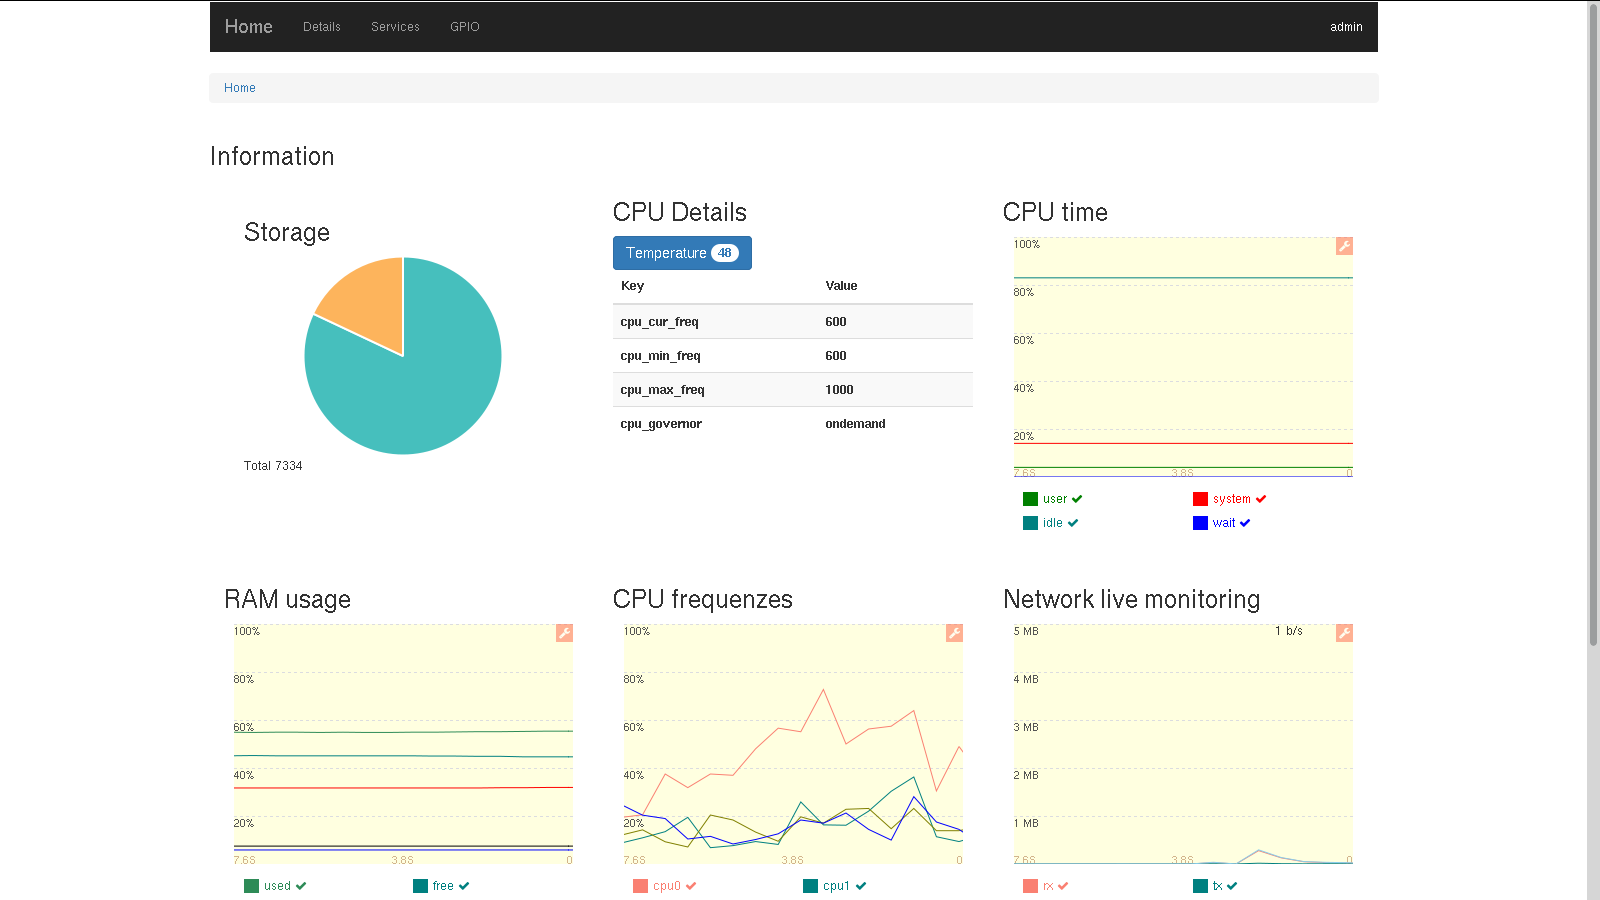This screenshot has width=1600, height=900.
Task: Open the Network monitoring chart wrench settings
Action: pos(1344,633)
